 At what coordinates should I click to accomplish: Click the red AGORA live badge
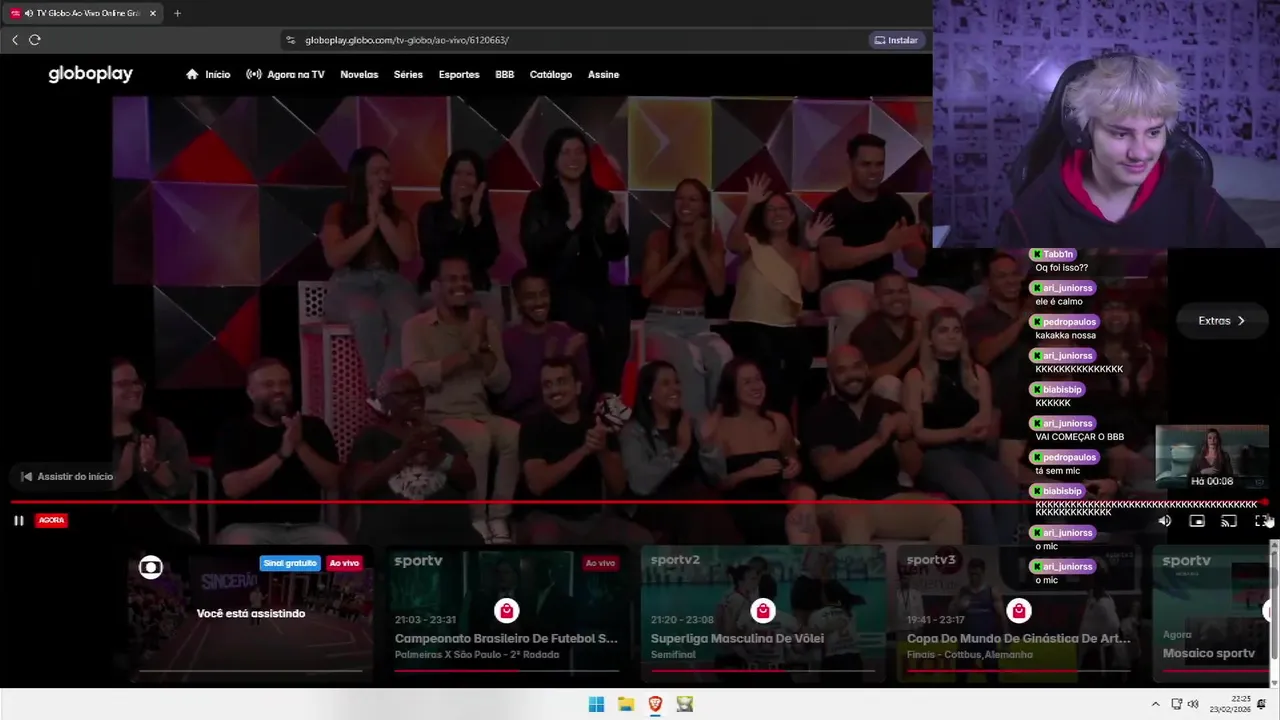click(x=51, y=520)
